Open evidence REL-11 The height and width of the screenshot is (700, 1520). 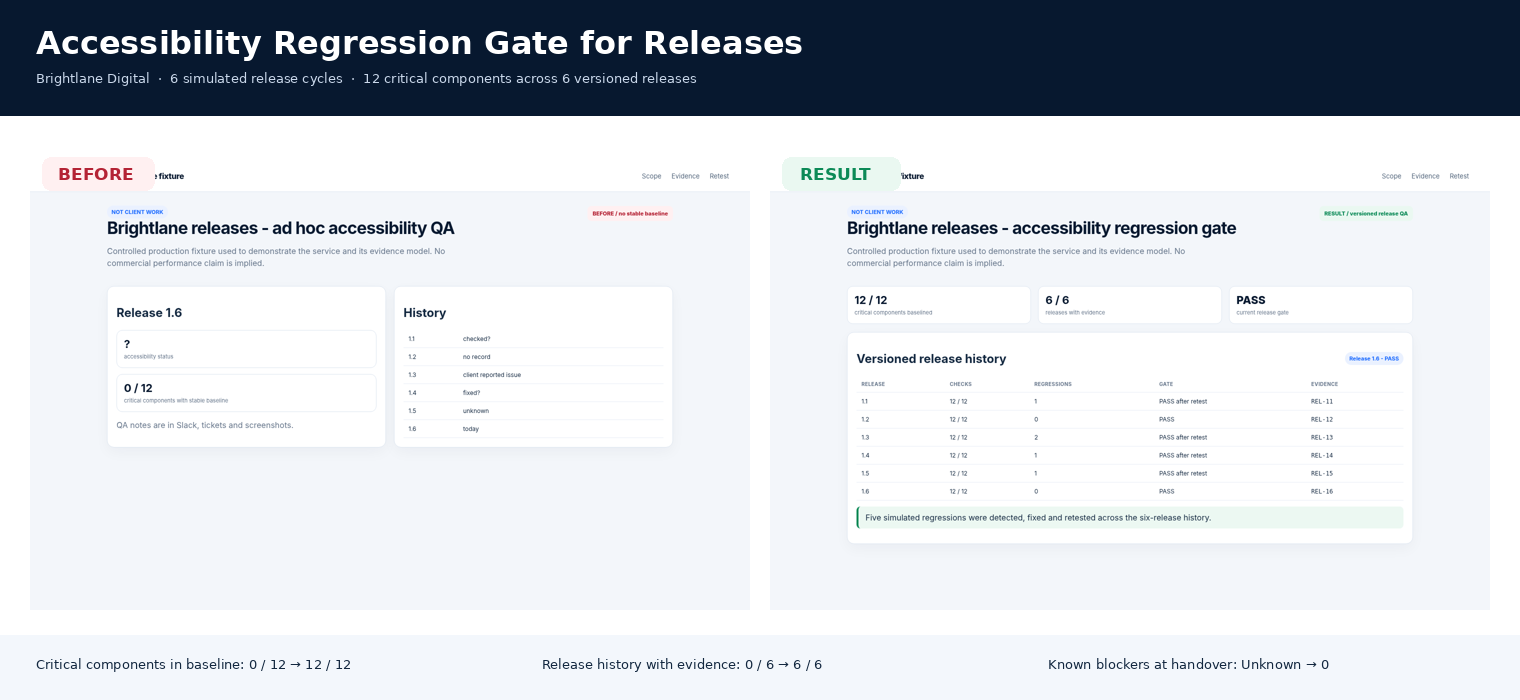click(1321, 401)
